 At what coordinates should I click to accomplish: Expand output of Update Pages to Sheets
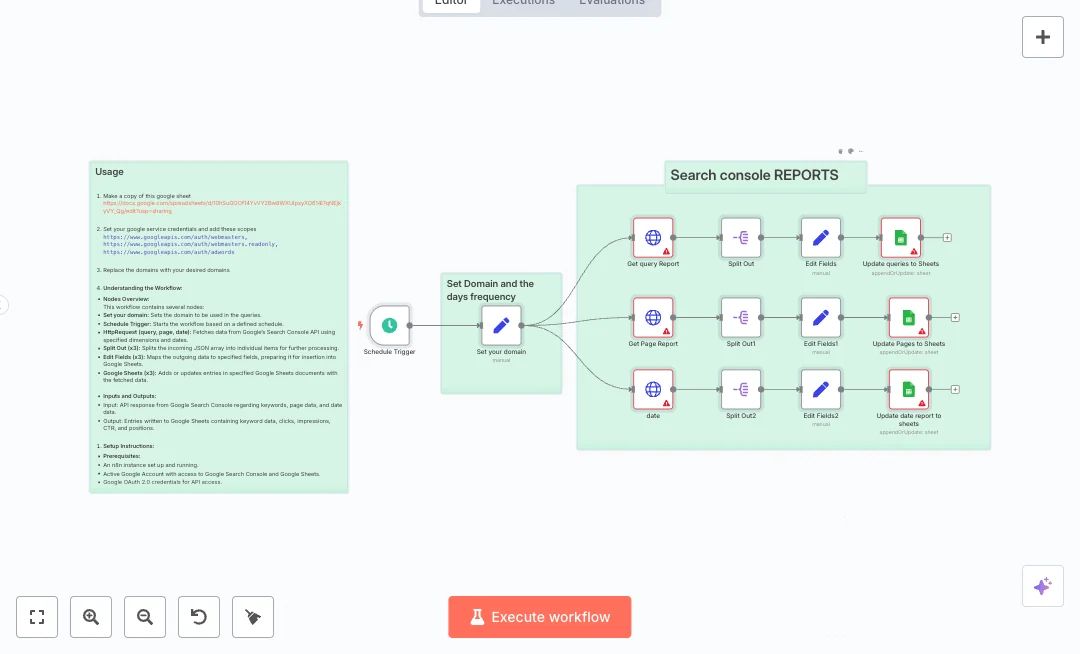(955, 317)
